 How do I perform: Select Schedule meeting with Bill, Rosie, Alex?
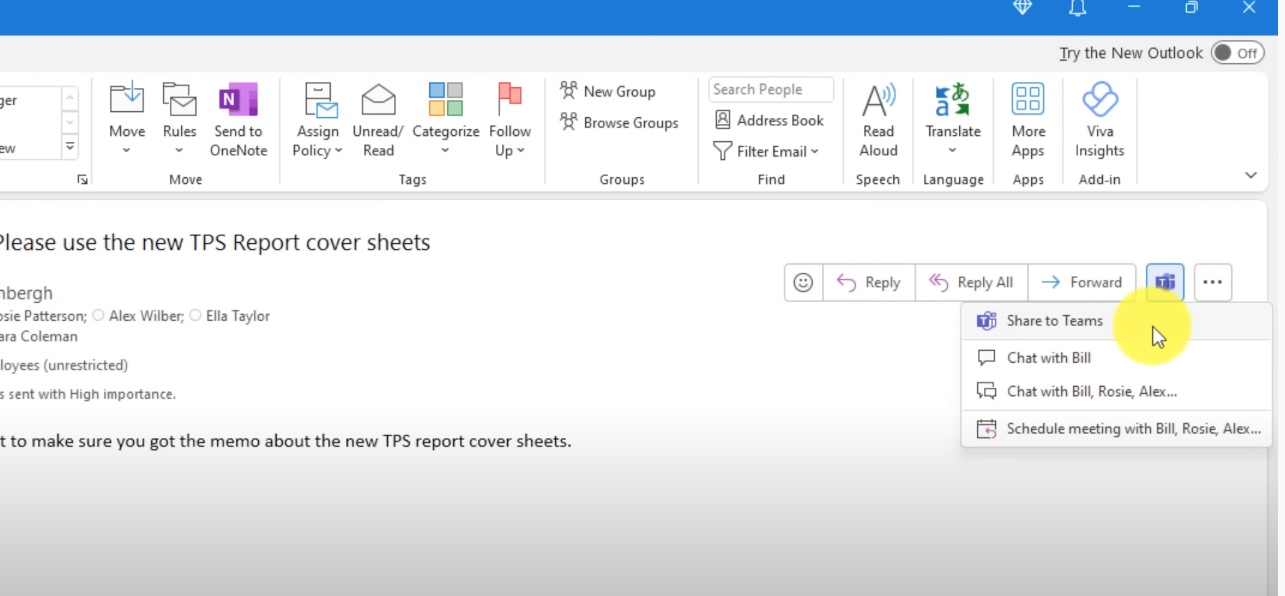pyautogui.click(x=1133, y=429)
